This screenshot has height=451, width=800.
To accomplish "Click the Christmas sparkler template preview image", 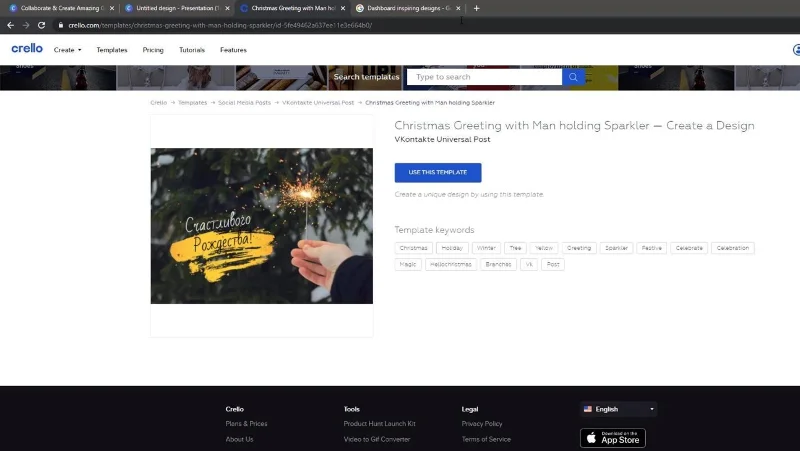I will coord(262,226).
